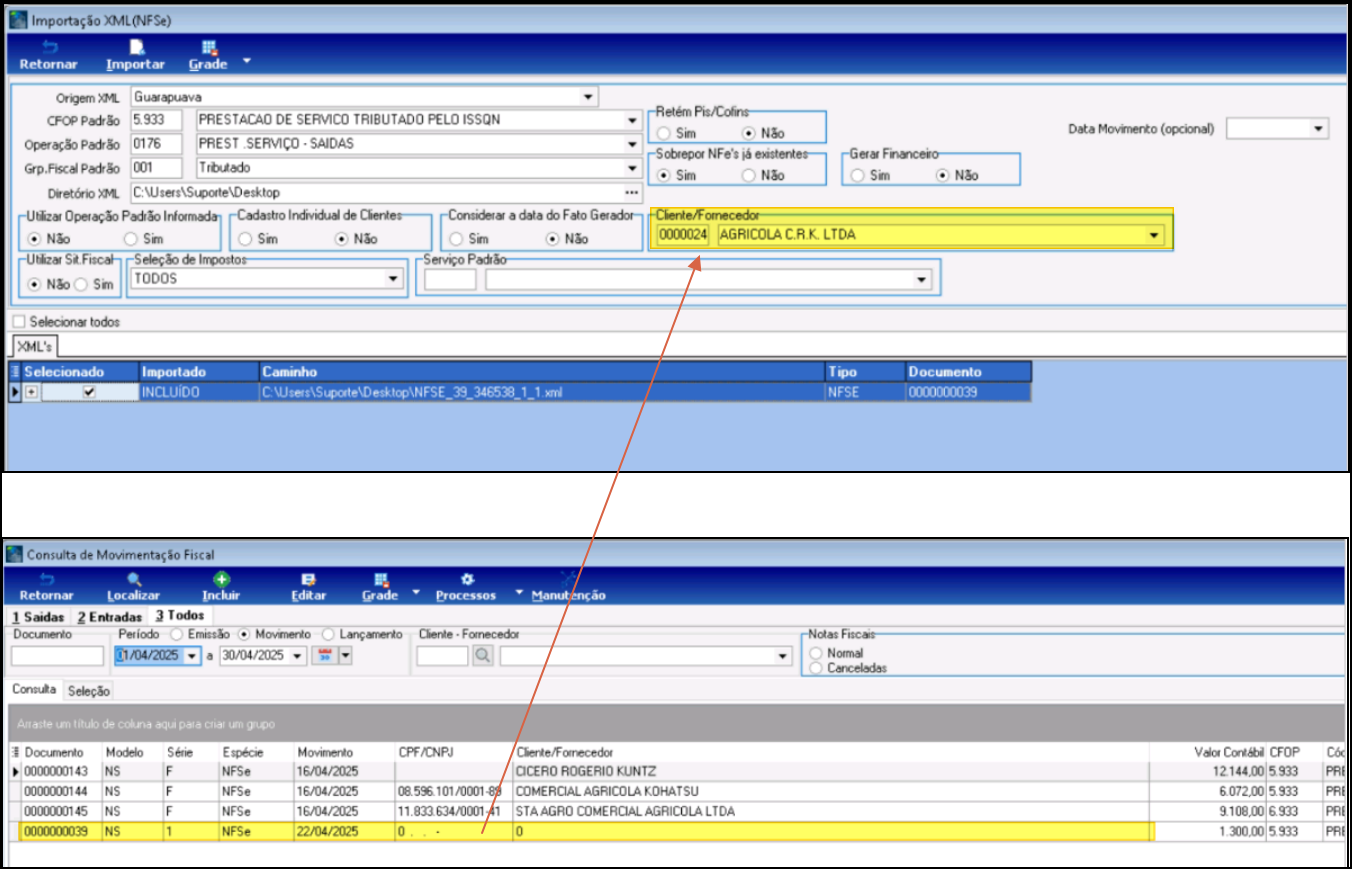The width and height of the screenshot is (1352, 869).
Task: Select the Lançamento period radio button
Action: [327, 634]
